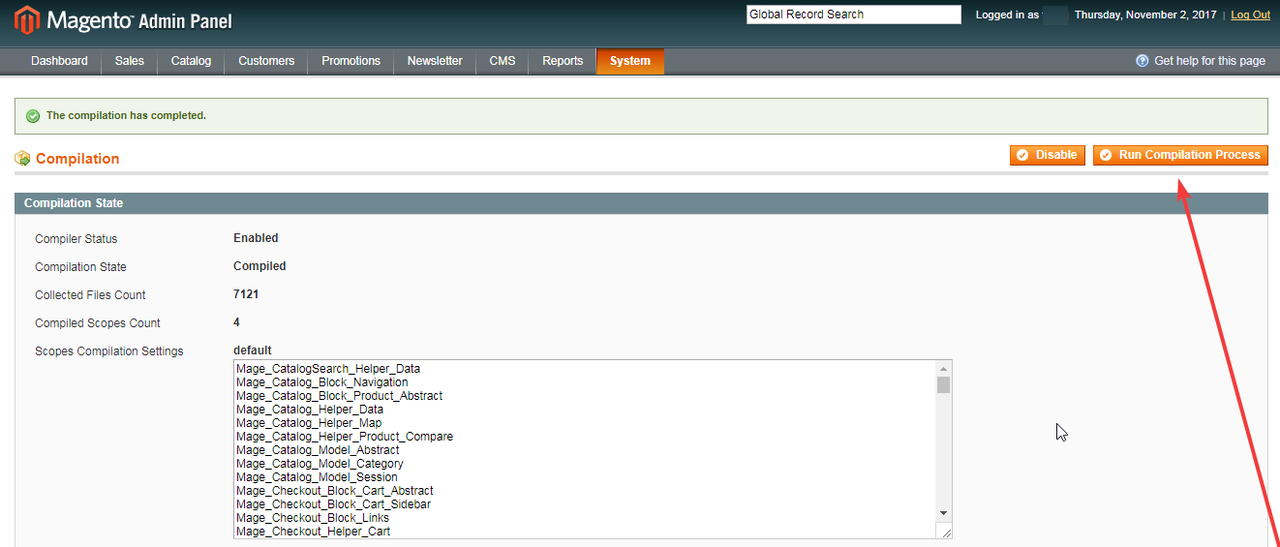Click Mage_Checkout_Block_Links line
This screenshot has height=547, width=1280.
pos(313,518)
